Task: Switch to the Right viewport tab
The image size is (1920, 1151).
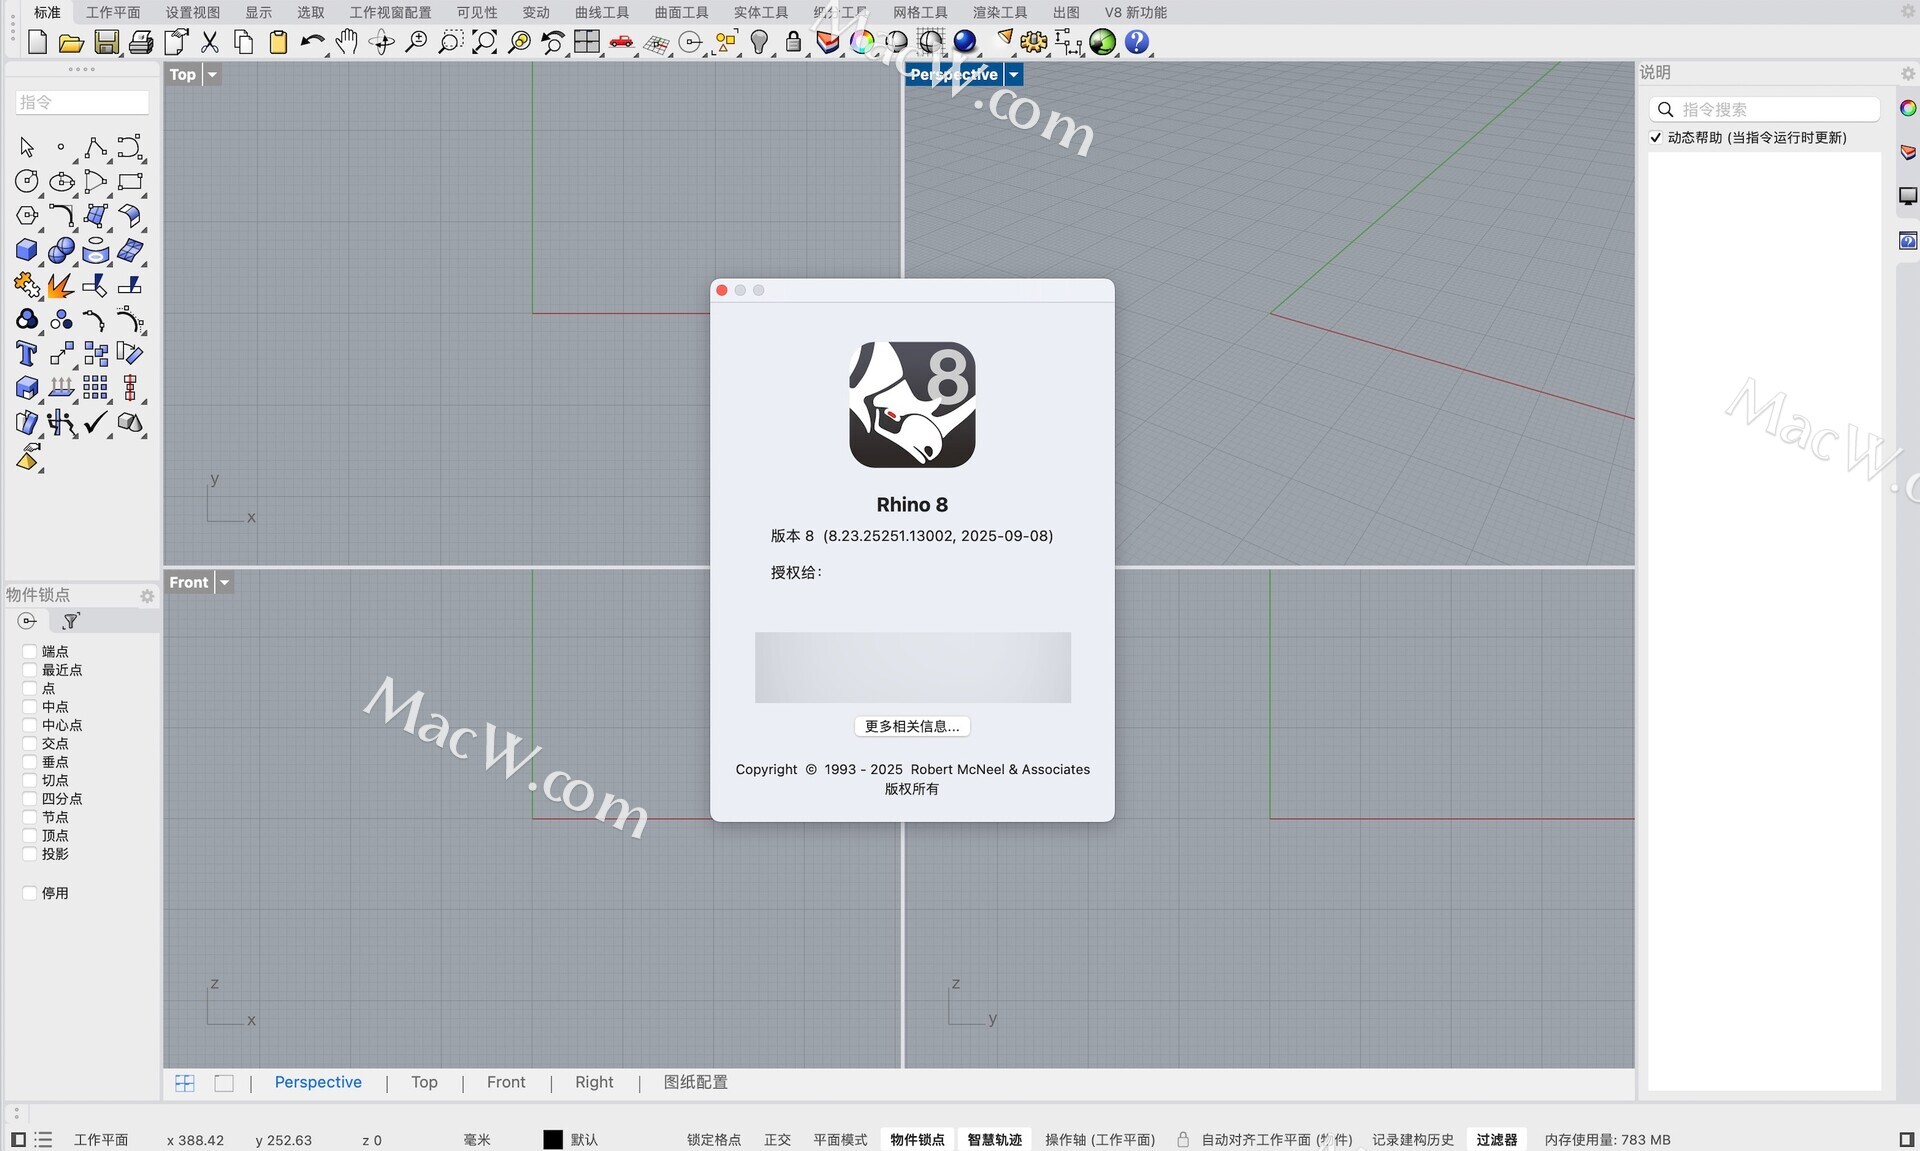Action: point(594,1083)
